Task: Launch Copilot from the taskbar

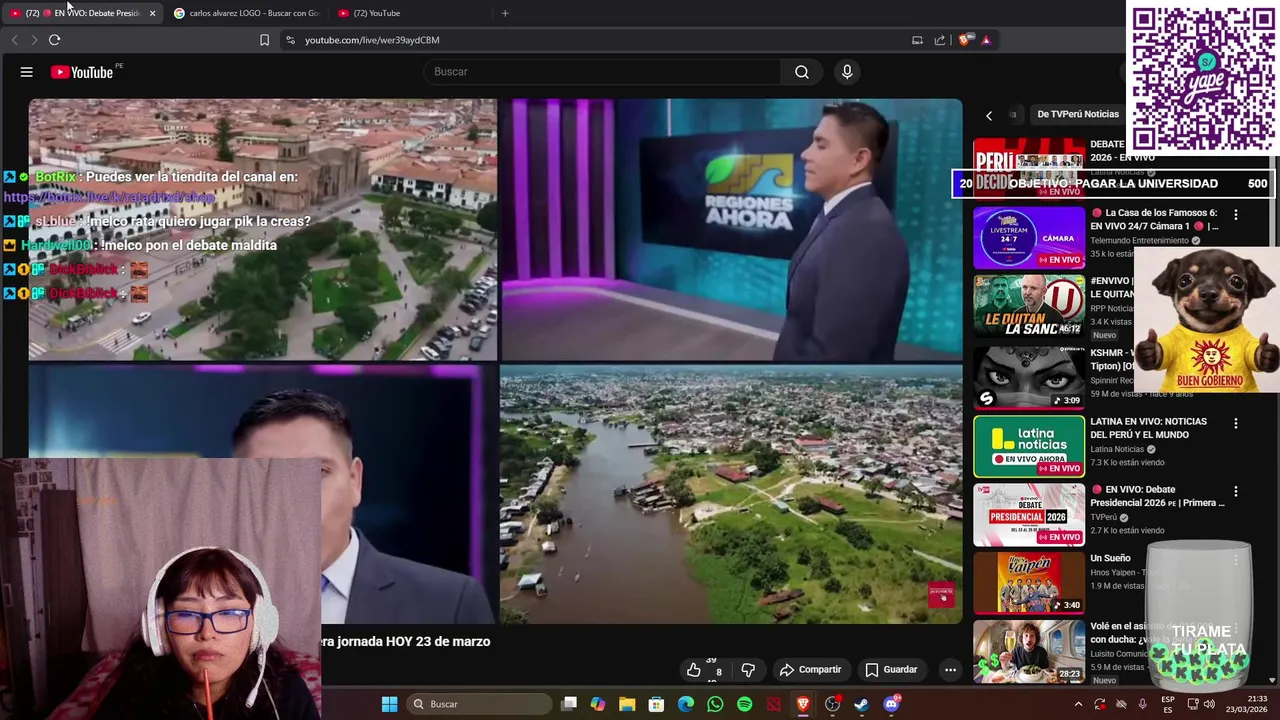Action: (x=598, y=704)
